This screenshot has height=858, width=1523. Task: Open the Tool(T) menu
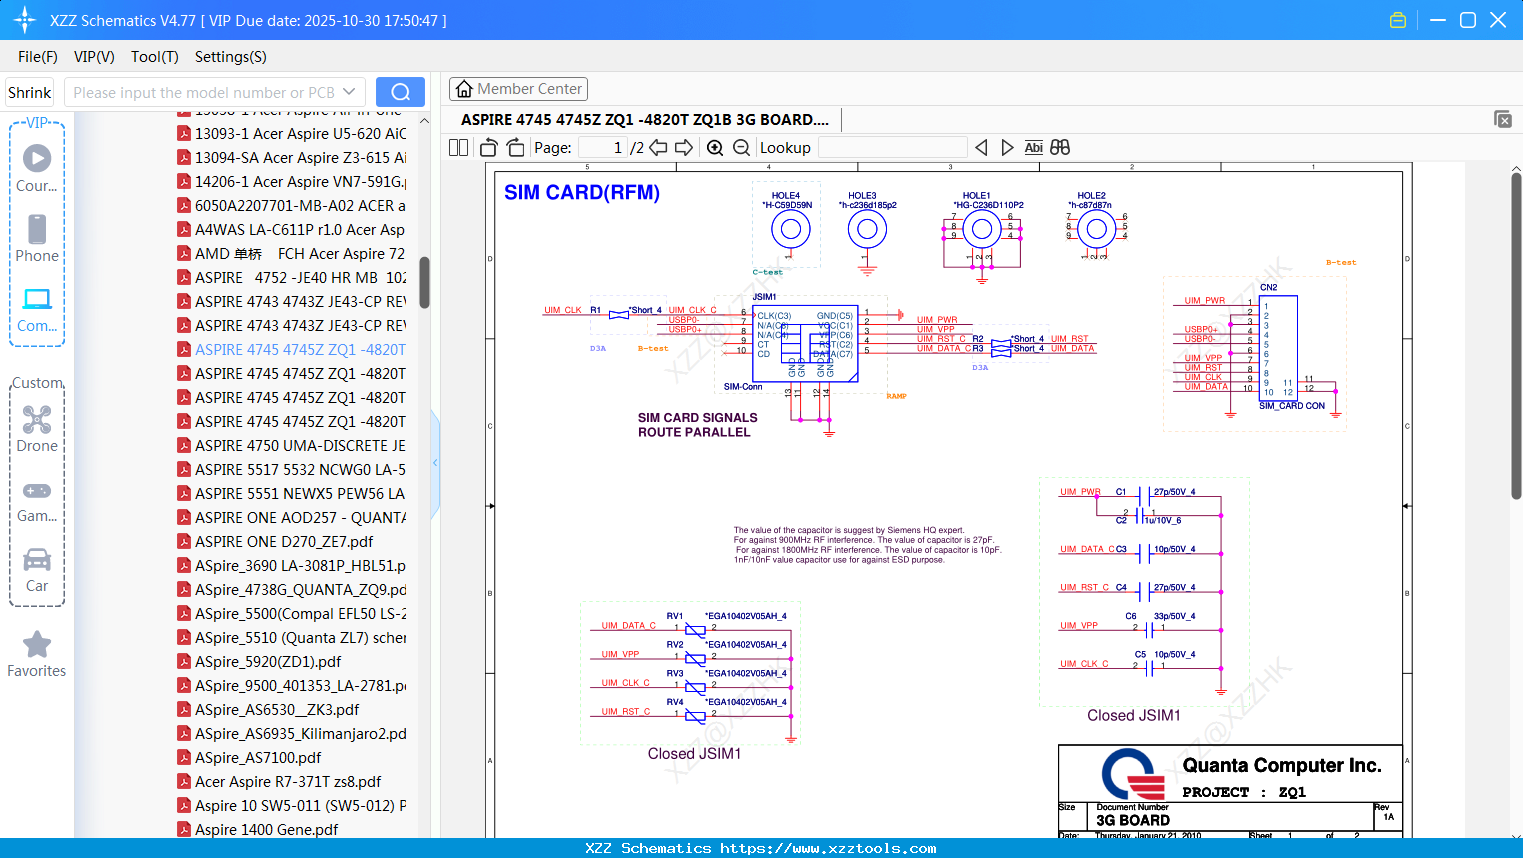(x=155, y=57)
